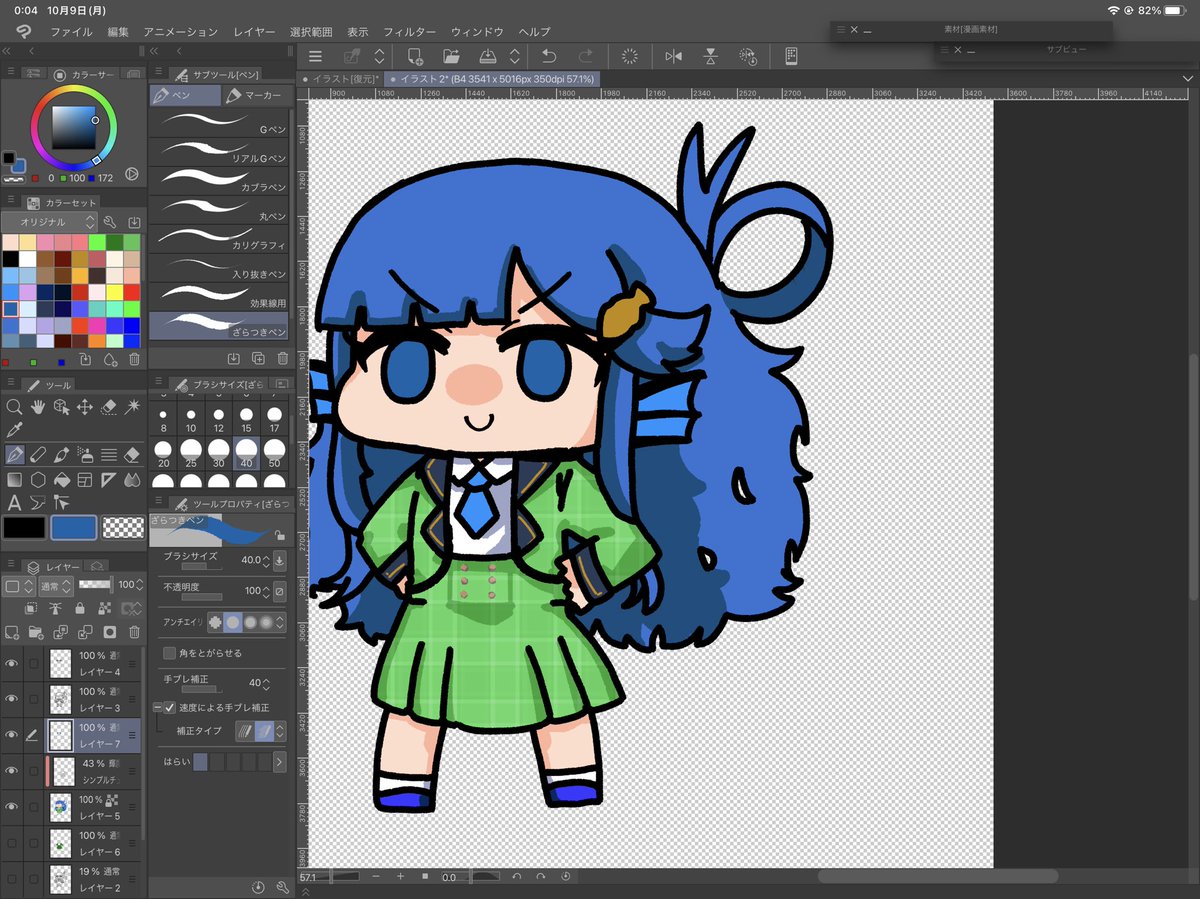Select the Operation object tool

pyautogui.click(x=61, y=406)
